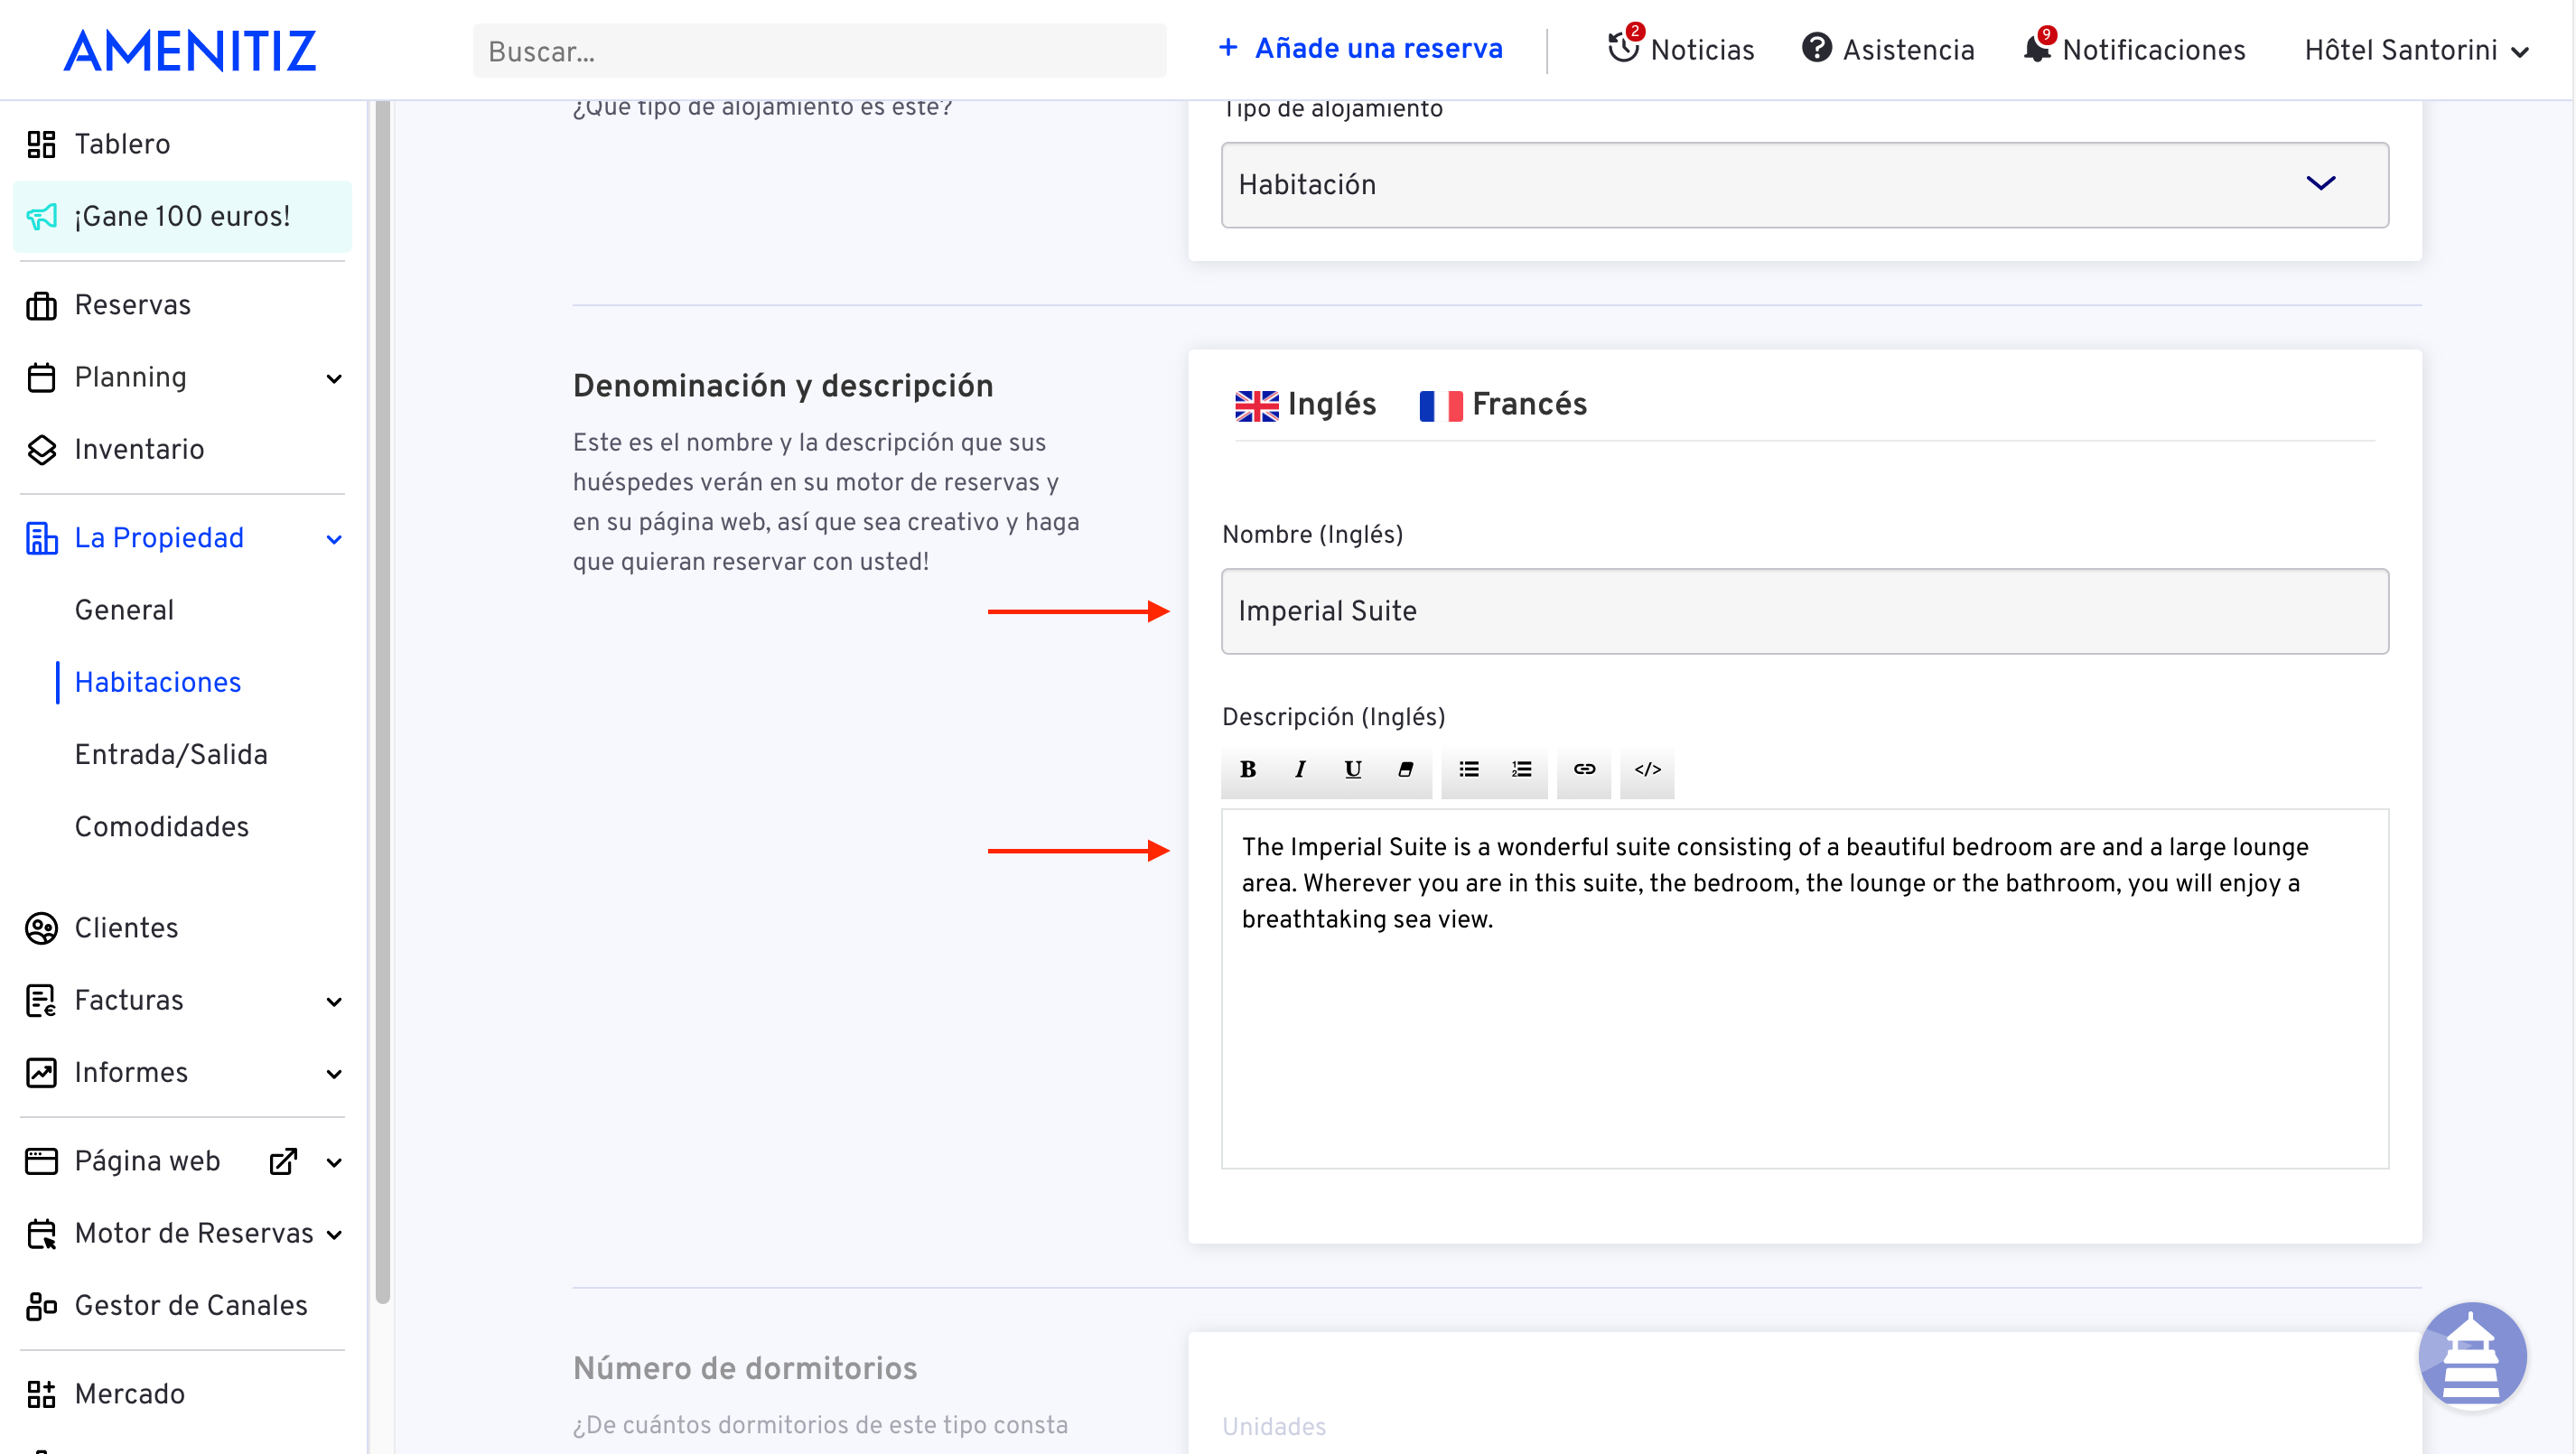Screen dimensions: 2576x1454
Task: Insert a hyperlink in the description
Action: click(x=1584, y=769)
